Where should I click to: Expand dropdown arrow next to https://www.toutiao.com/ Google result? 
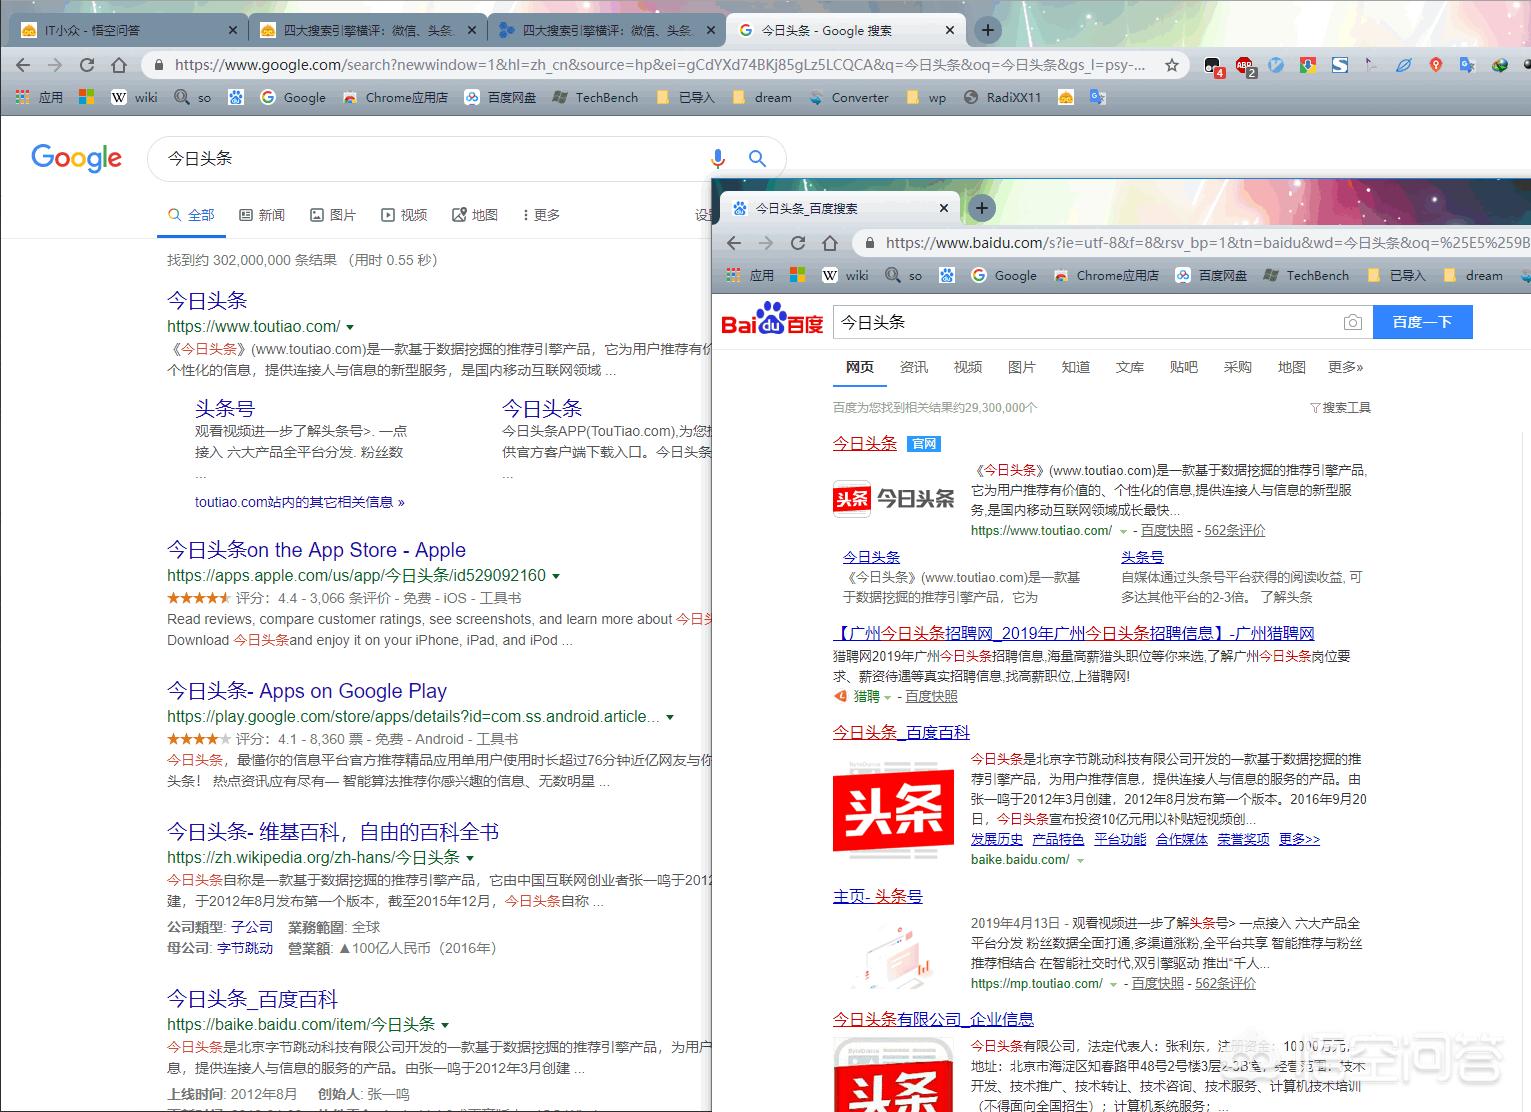350,327
